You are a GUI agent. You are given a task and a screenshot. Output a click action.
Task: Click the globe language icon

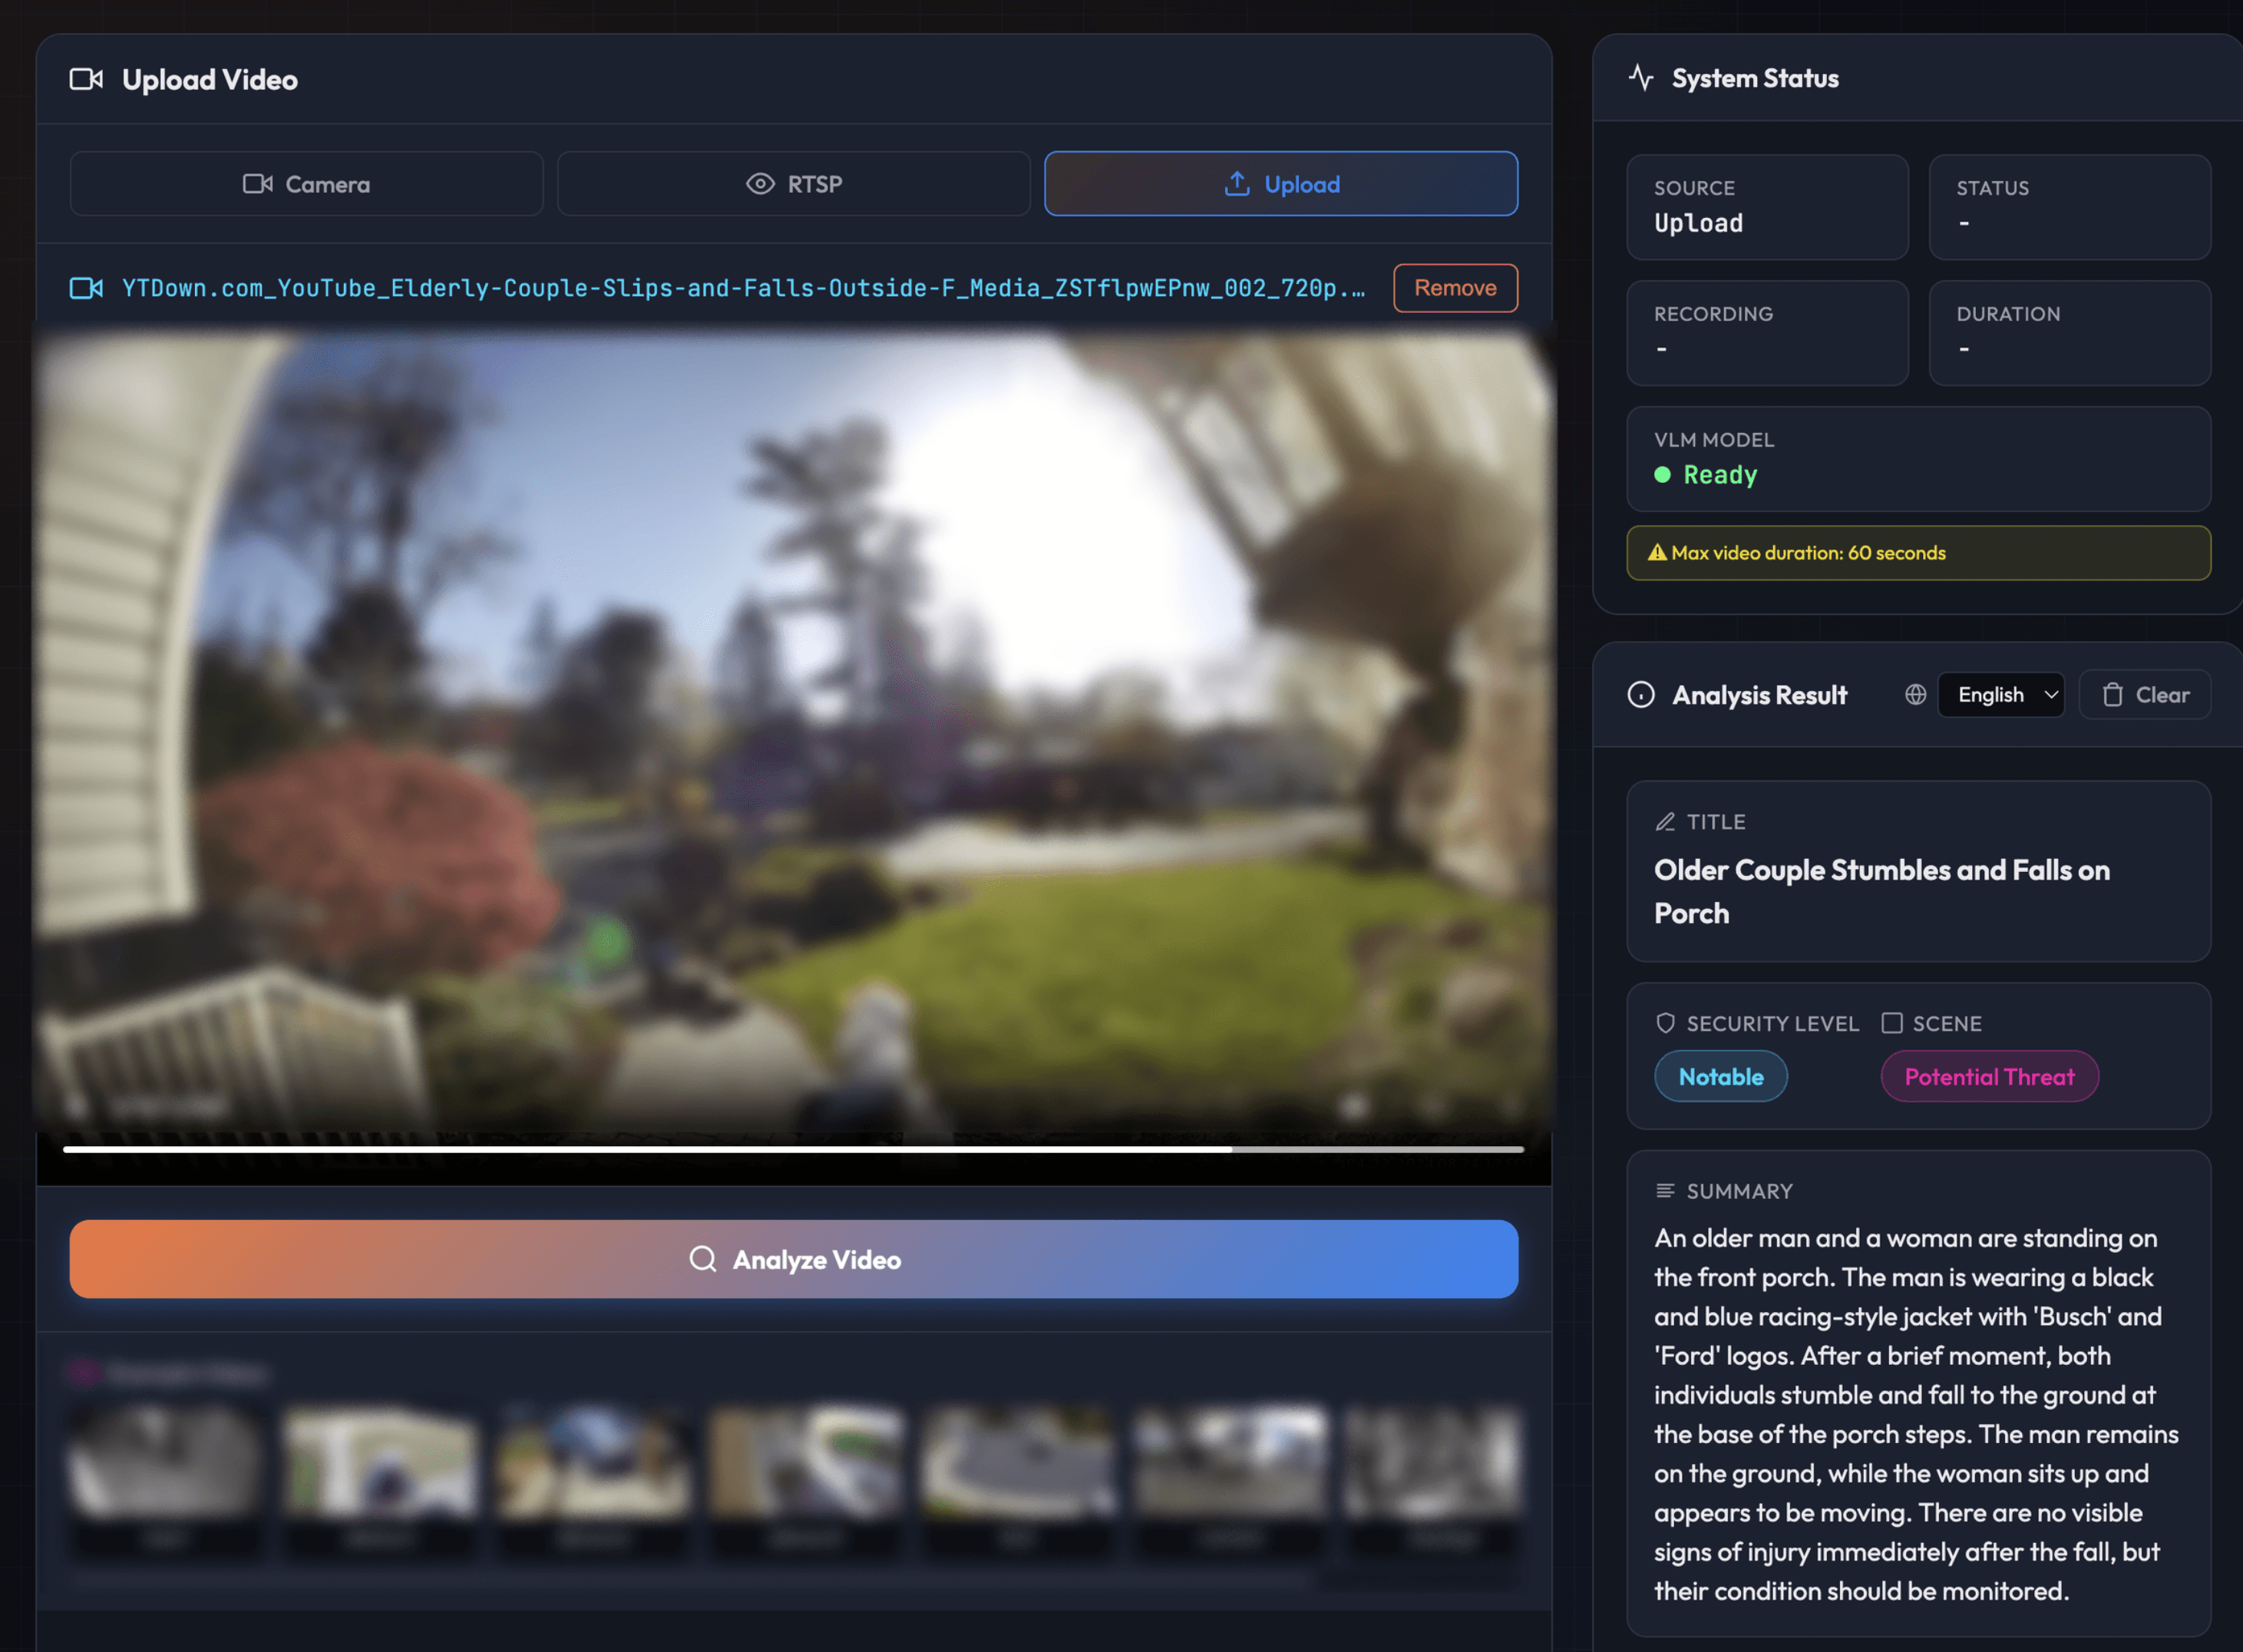(1915, 695)
